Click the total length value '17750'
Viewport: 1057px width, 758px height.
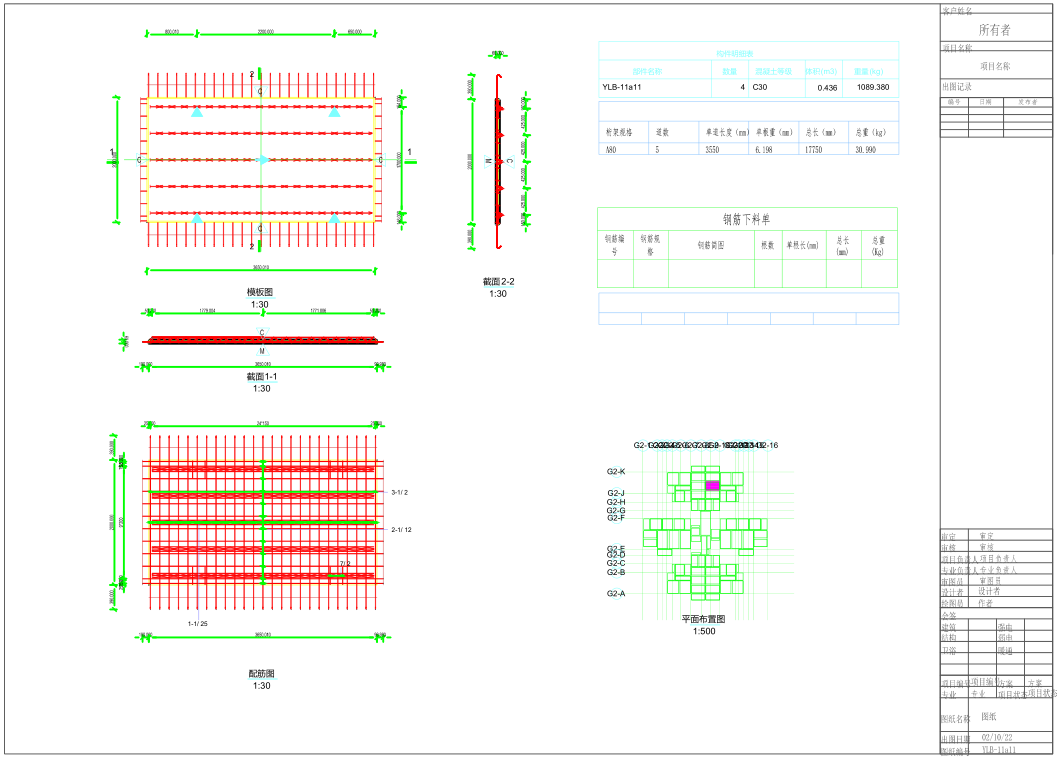pyautogui.click(x=814, y=150)
